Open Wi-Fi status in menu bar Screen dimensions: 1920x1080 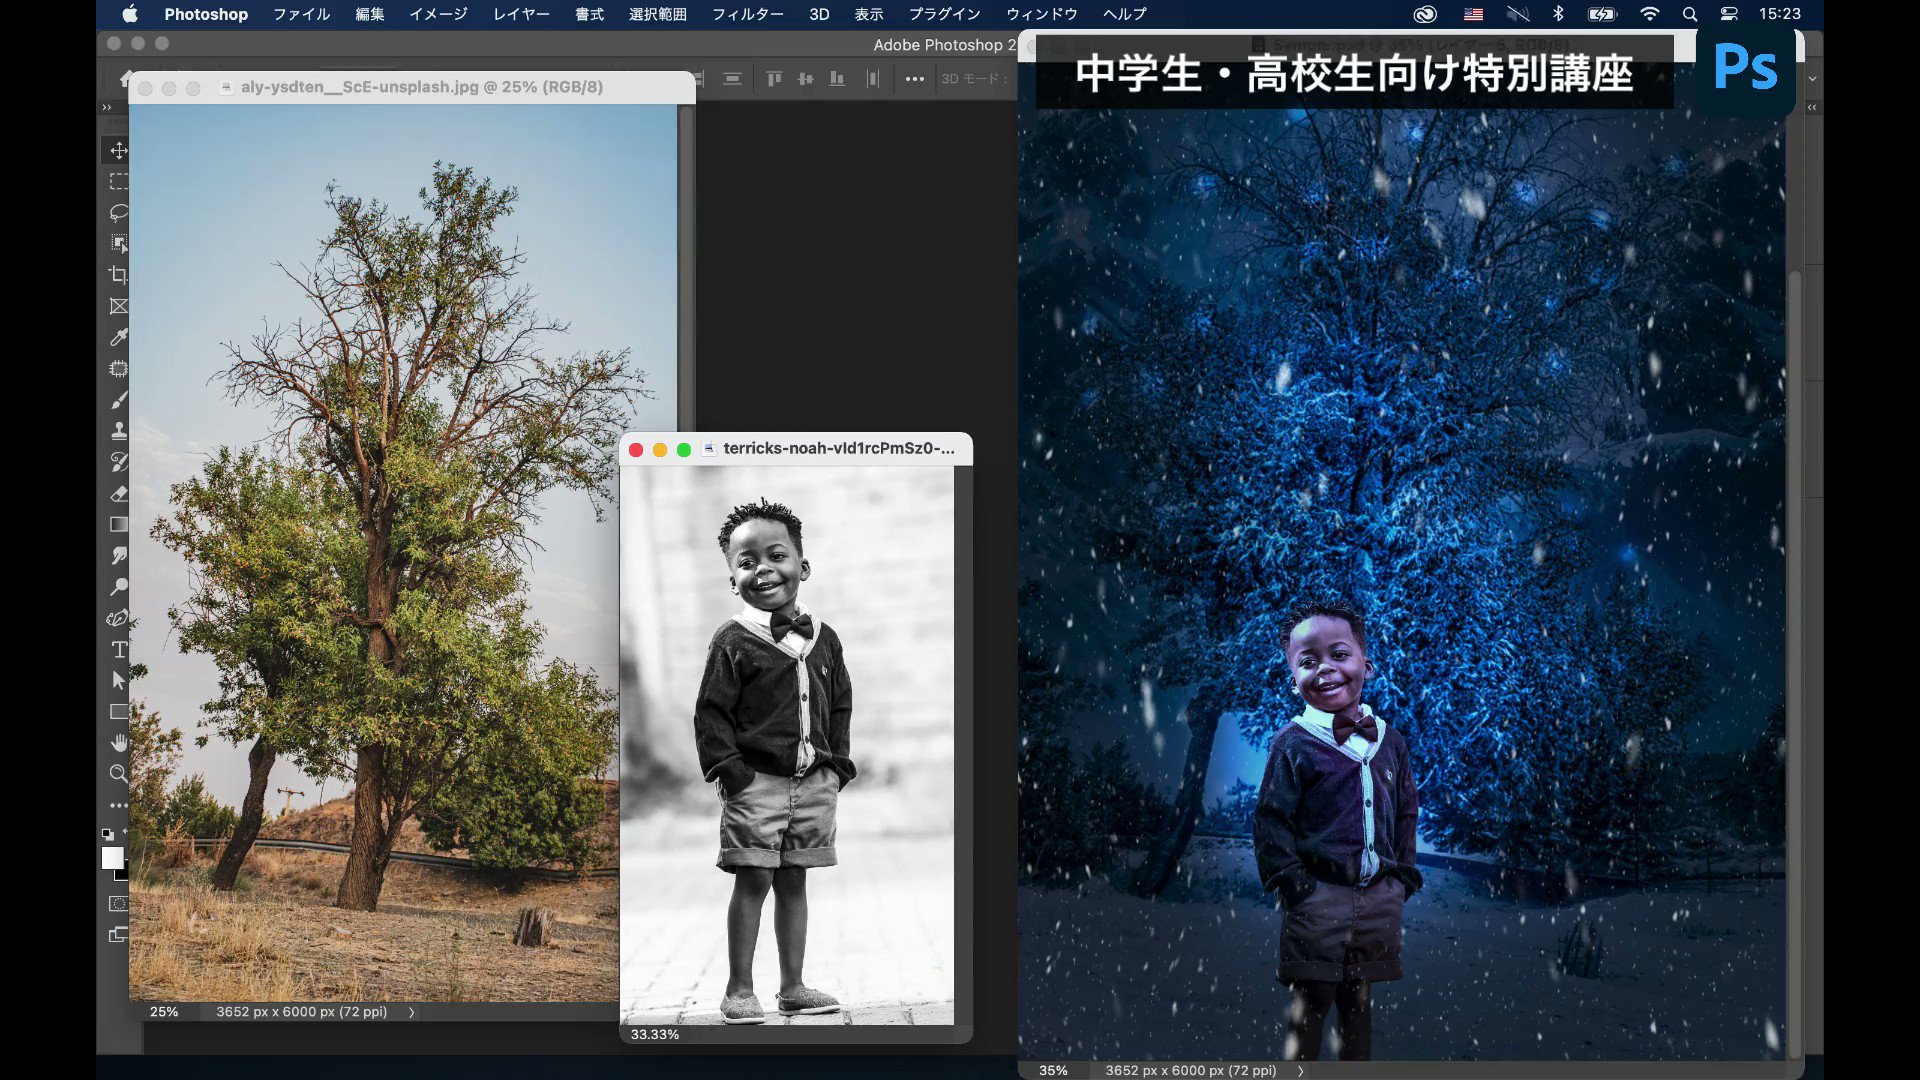tap(1649, 14)
